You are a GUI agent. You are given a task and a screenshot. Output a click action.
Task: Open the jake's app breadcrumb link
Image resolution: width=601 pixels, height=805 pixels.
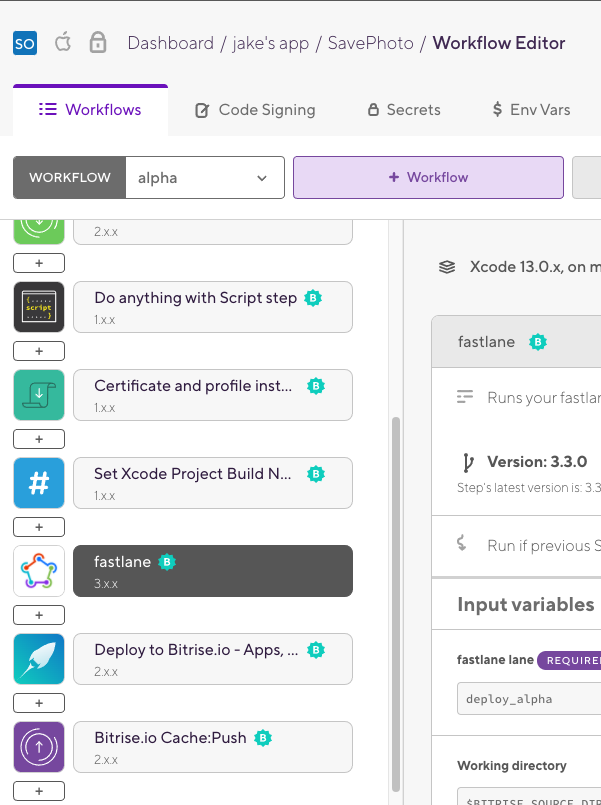point(270,43)
